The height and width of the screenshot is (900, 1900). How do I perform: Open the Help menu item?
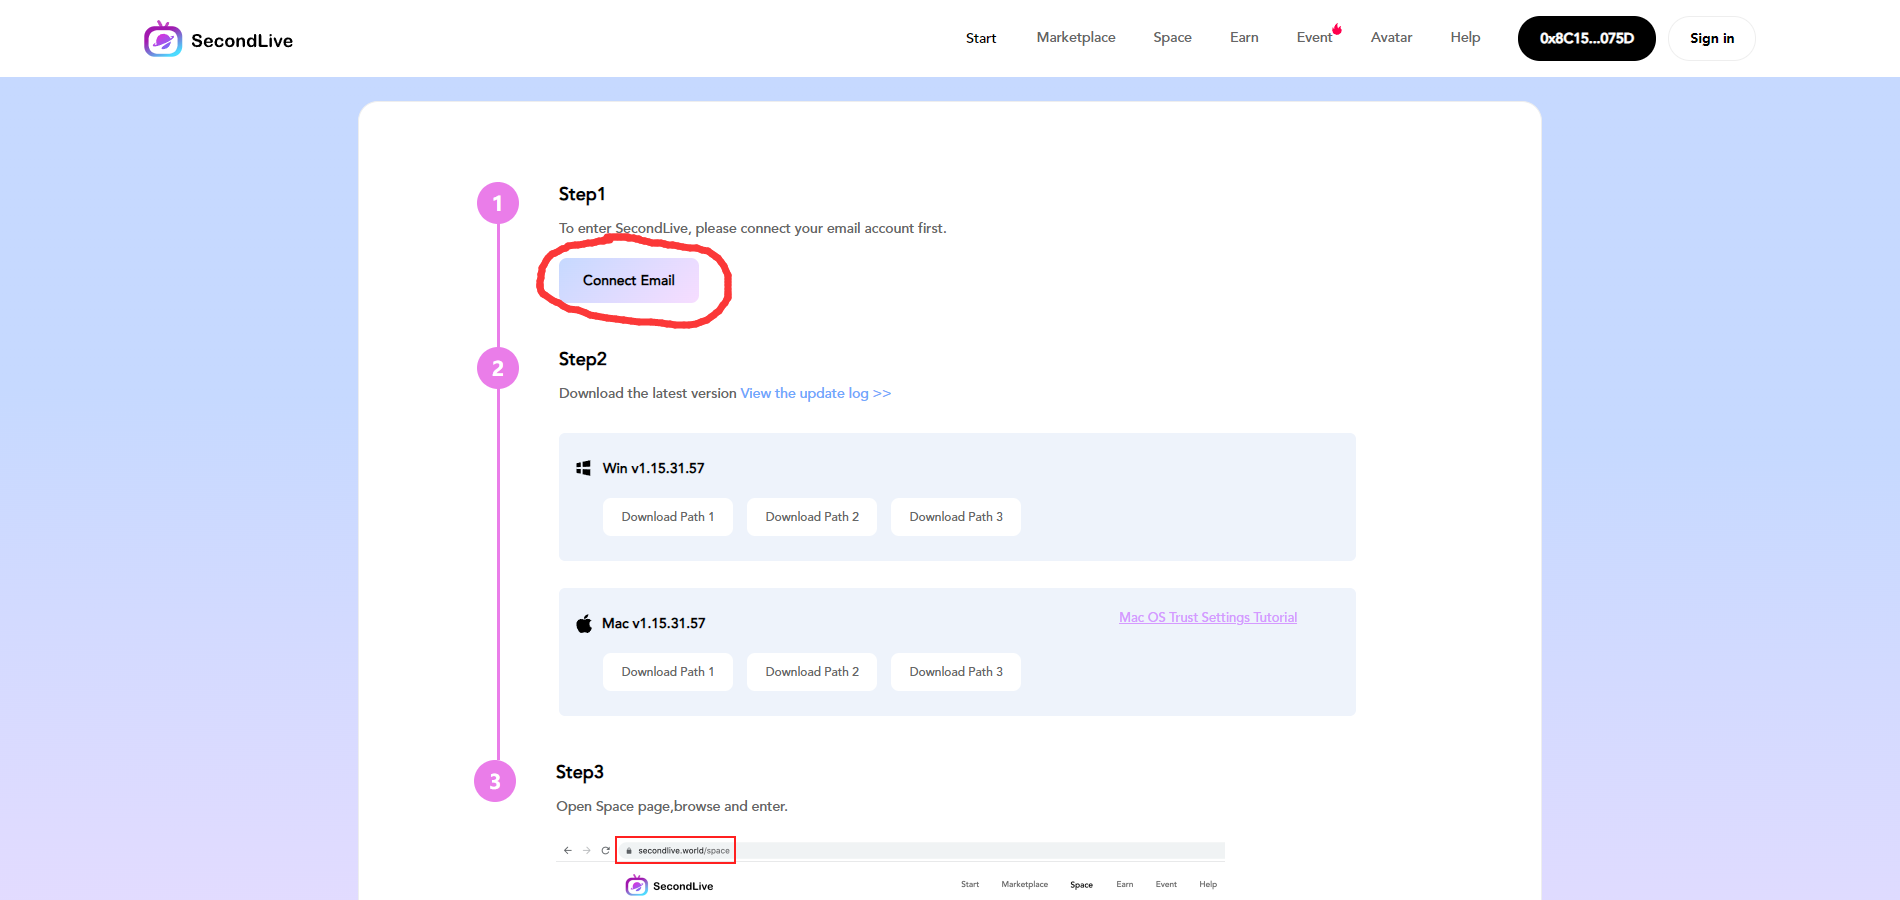pos(1465,38)
